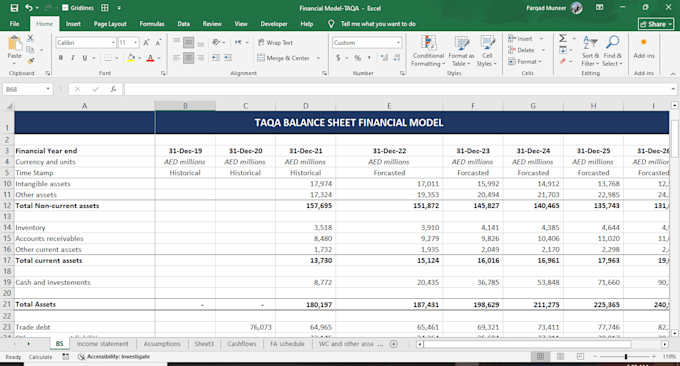Click Increase Decimal icon
Image resolution: width=680 pixels, height=366 pixels.
[384, 58]
